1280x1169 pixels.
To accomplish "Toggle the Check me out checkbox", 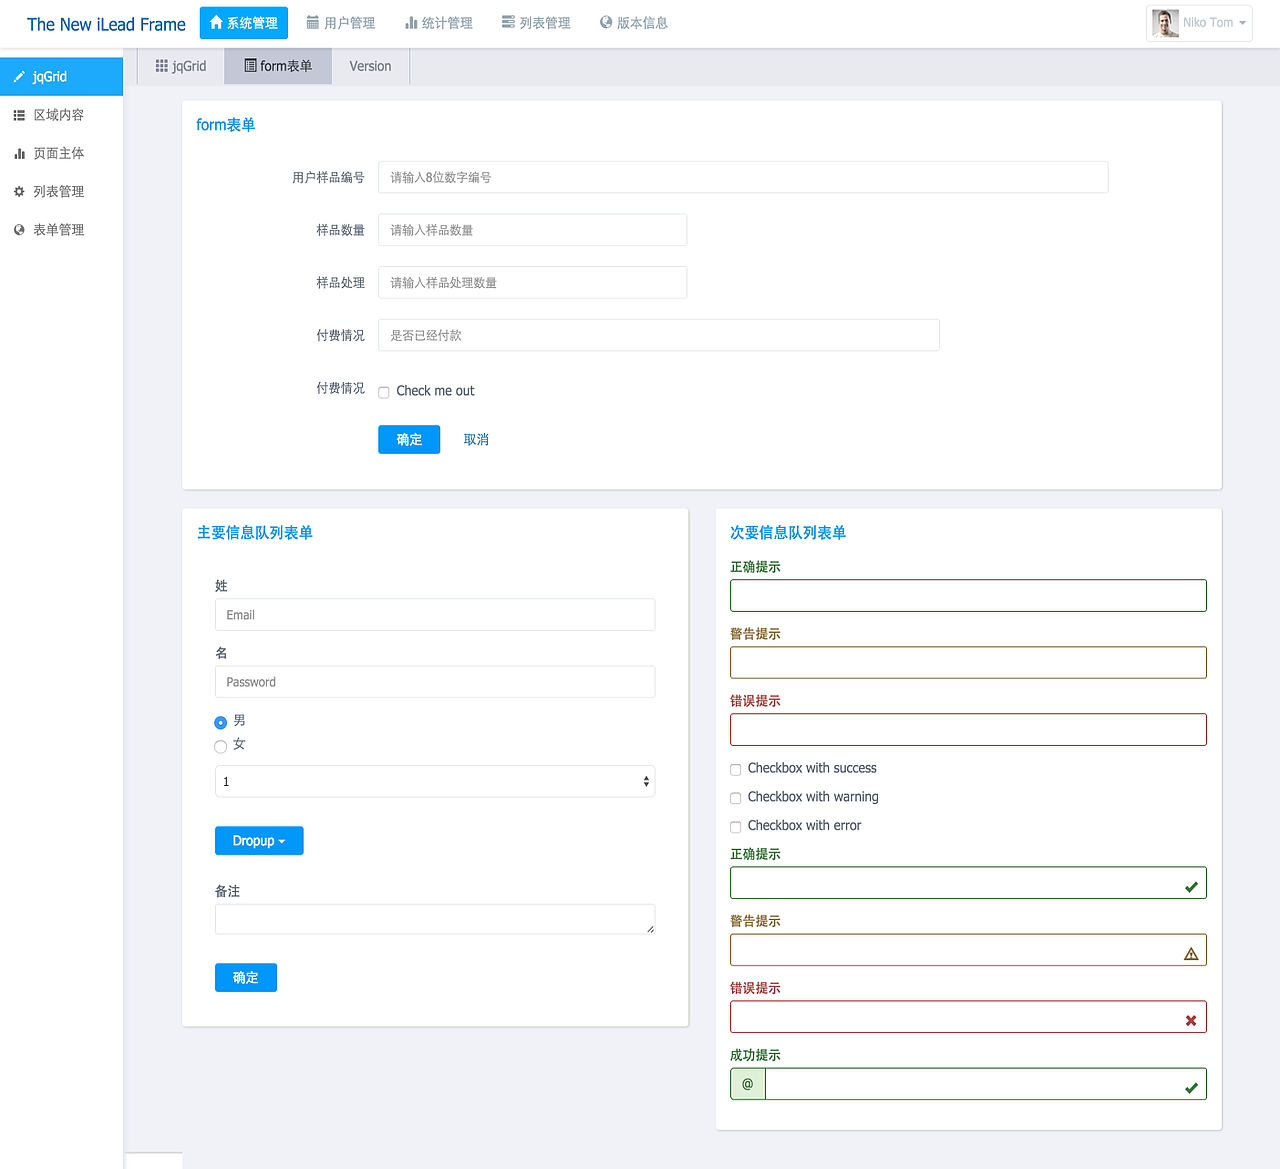I will tap(384, 392).
